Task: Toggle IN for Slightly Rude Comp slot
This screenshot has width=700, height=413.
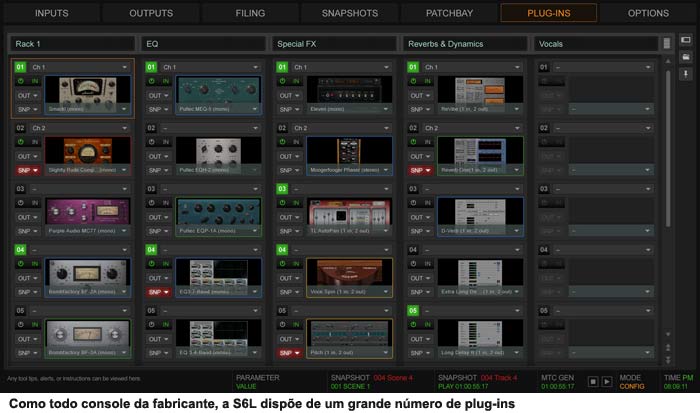Action: pos(34,142)
